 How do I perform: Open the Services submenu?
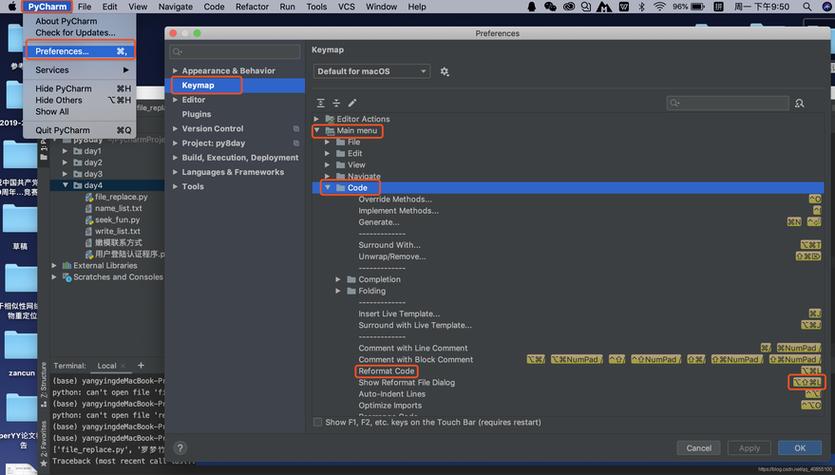[80, 70]
